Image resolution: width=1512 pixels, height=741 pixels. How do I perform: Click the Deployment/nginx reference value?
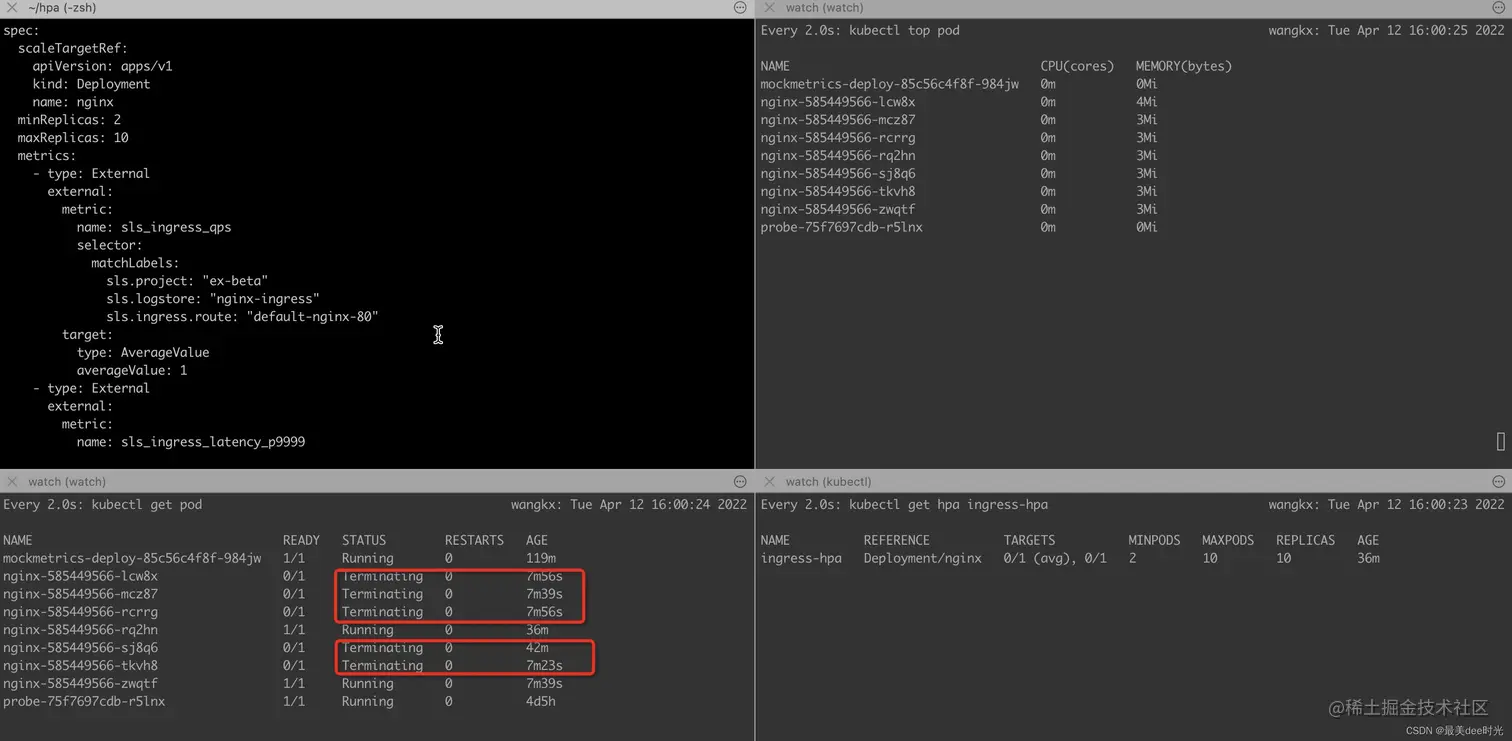(923, 558)
